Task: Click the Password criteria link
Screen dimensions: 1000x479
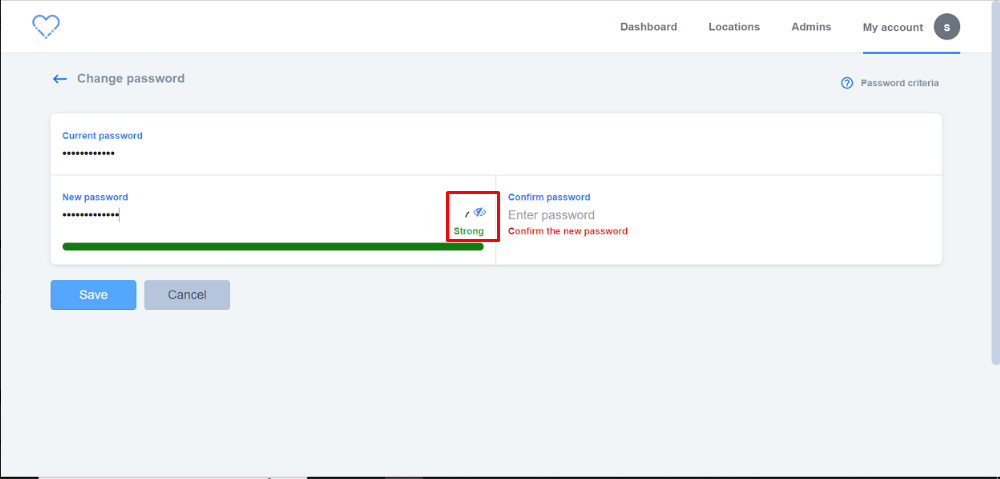Action: click(x=899, y=83)
